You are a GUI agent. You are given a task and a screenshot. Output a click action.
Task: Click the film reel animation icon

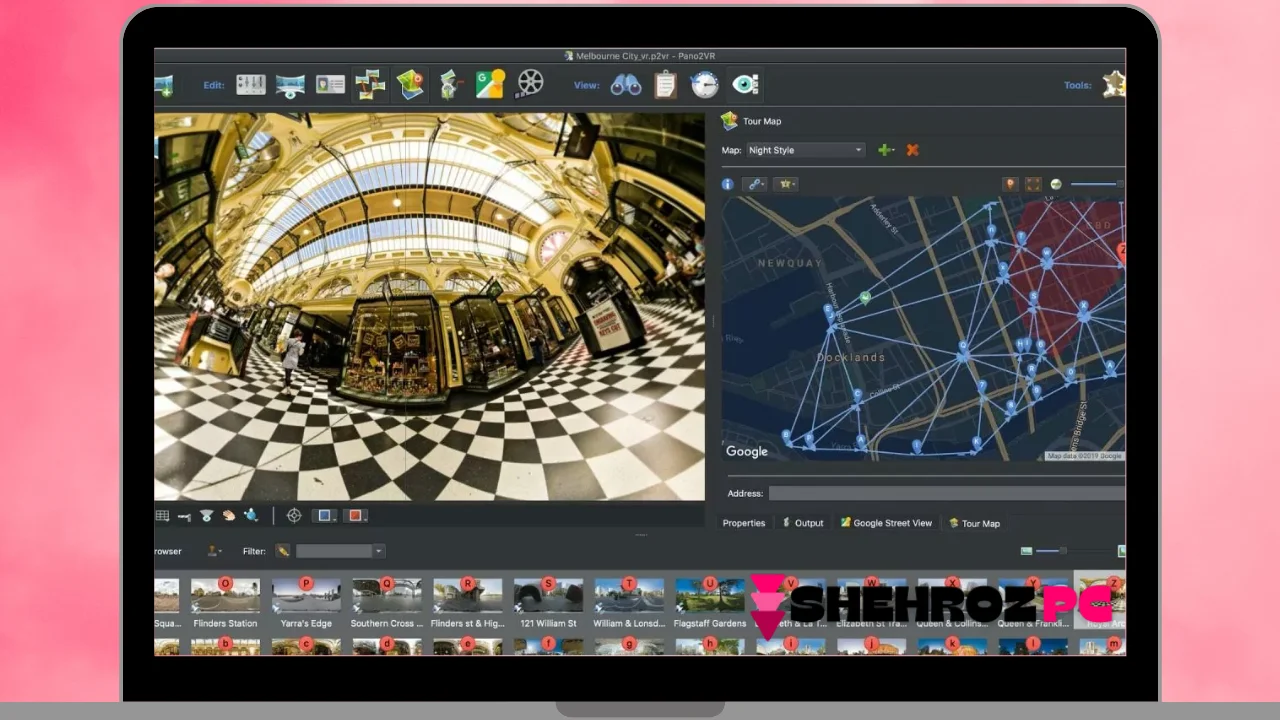click(x=530, y=83)
